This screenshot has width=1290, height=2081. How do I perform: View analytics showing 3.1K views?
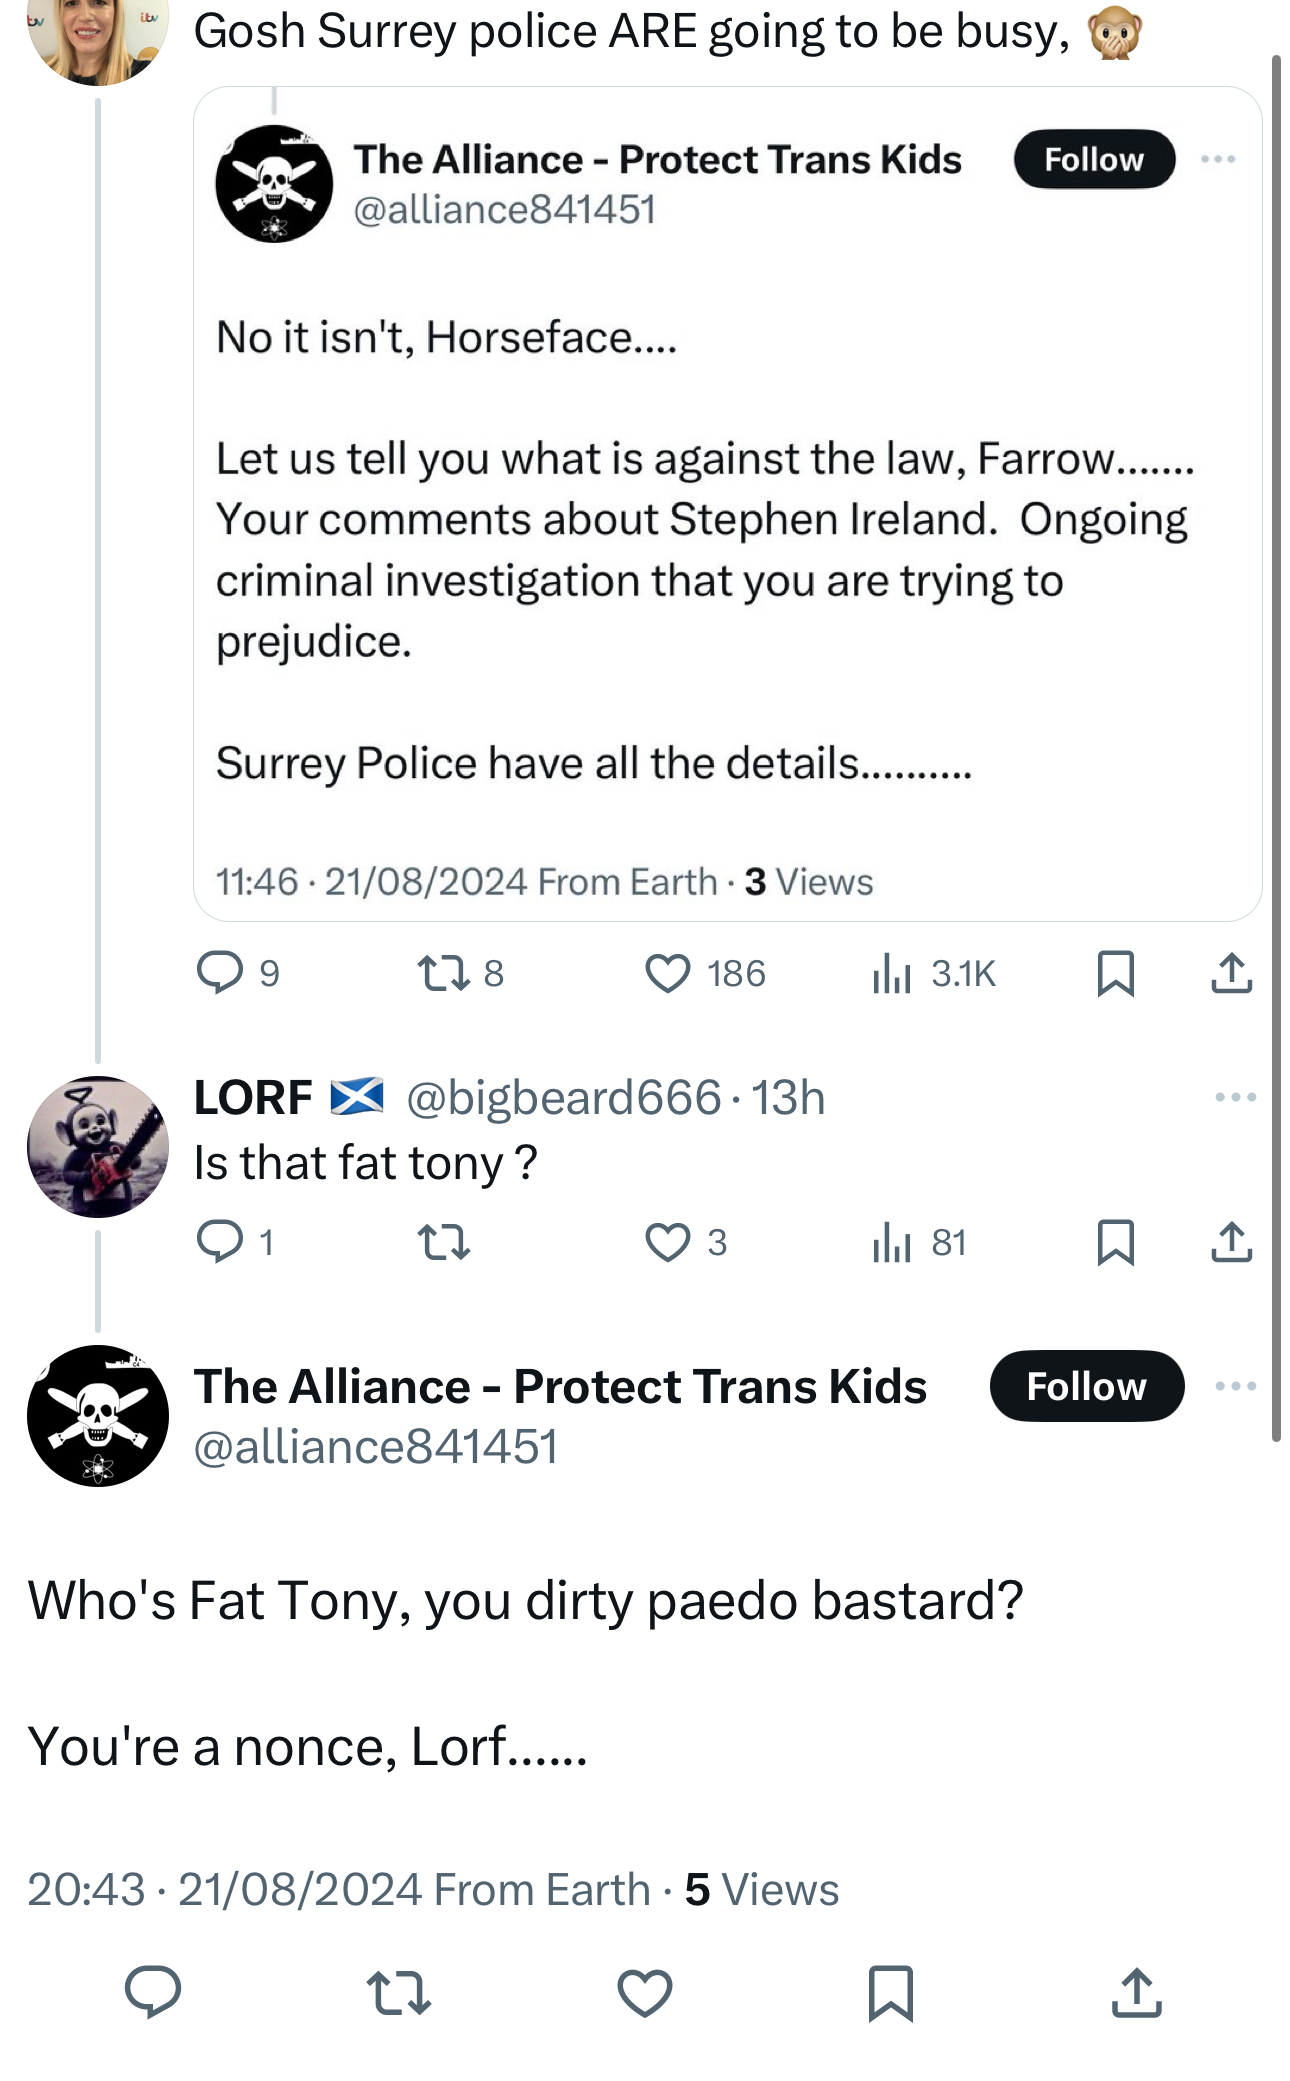coord(892,973)
